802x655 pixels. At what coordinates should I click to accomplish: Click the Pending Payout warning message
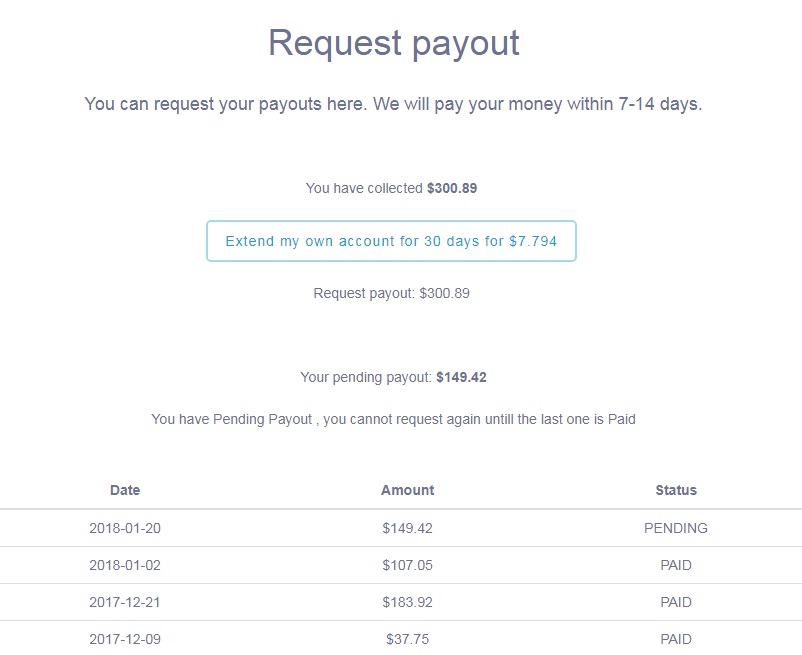(x=393, y=420)
